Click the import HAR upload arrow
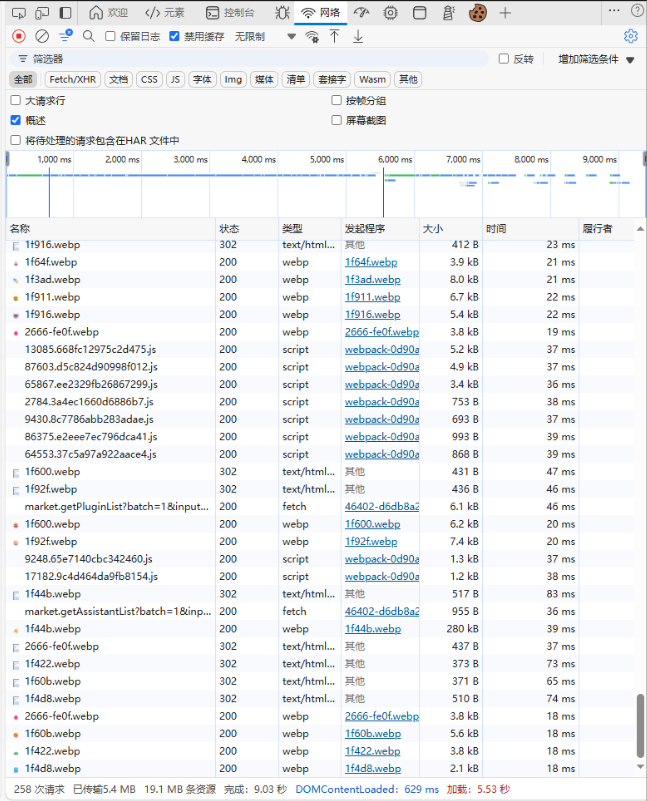The image size is (647, 801). [334, 36]
